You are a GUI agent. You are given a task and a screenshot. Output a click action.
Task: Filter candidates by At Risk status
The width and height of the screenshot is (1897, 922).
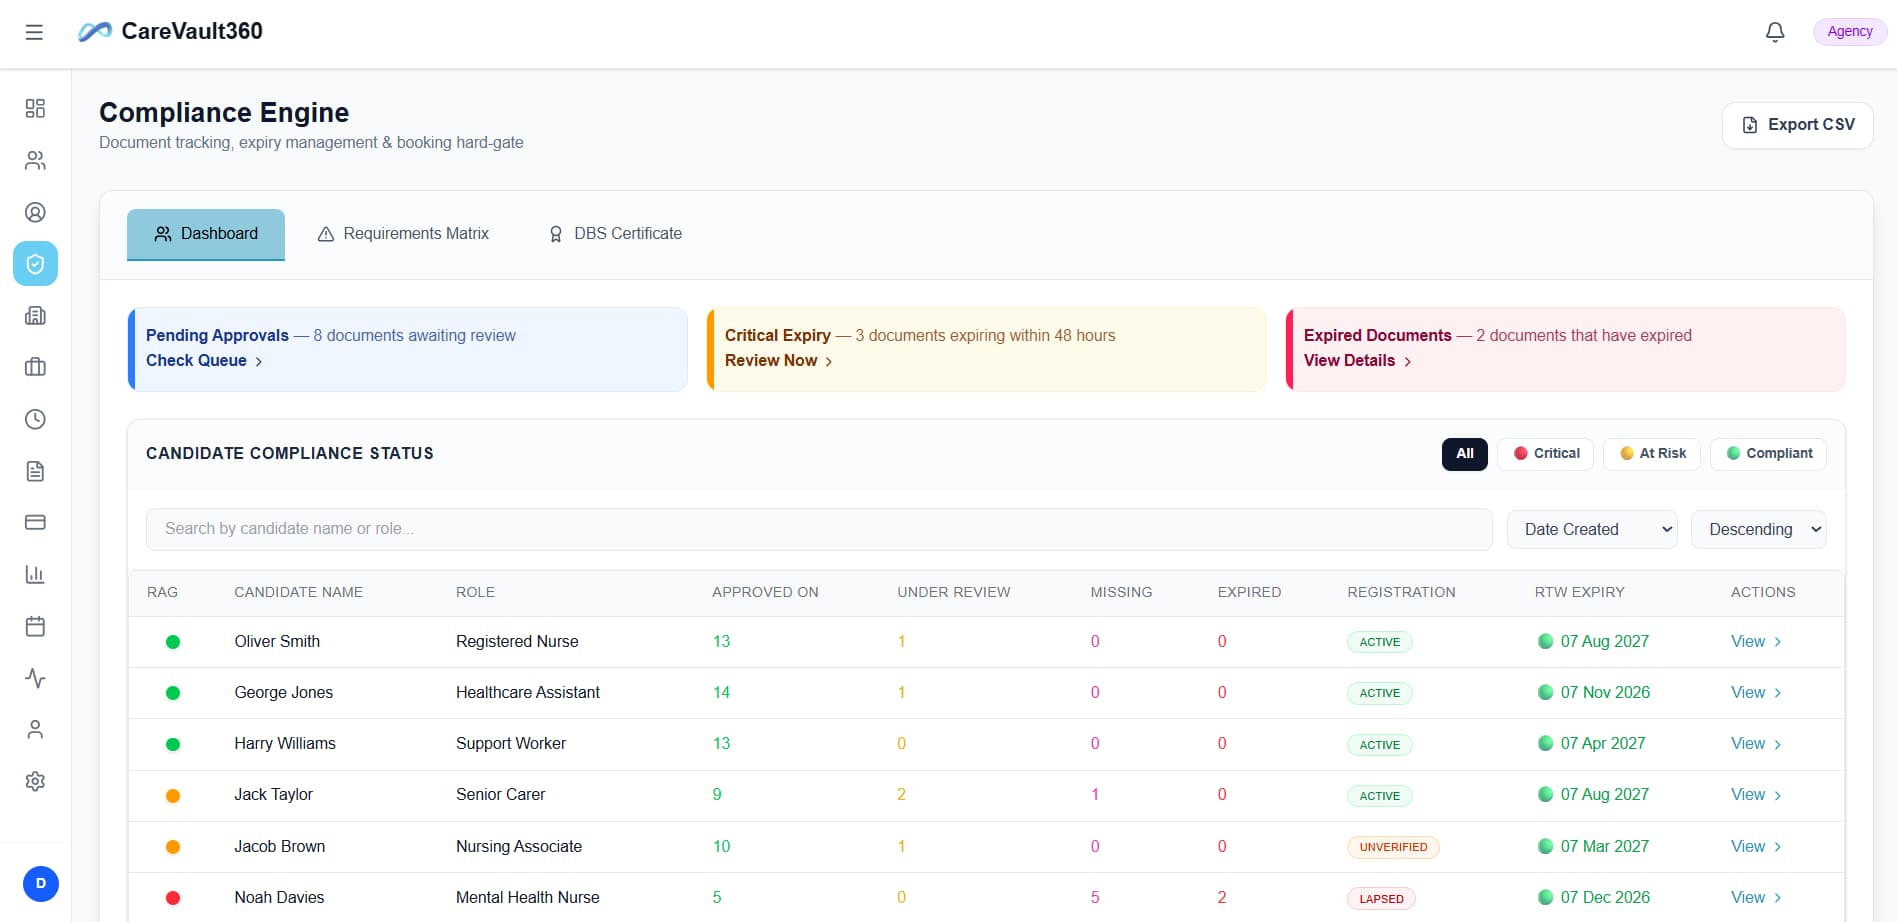1652,454
